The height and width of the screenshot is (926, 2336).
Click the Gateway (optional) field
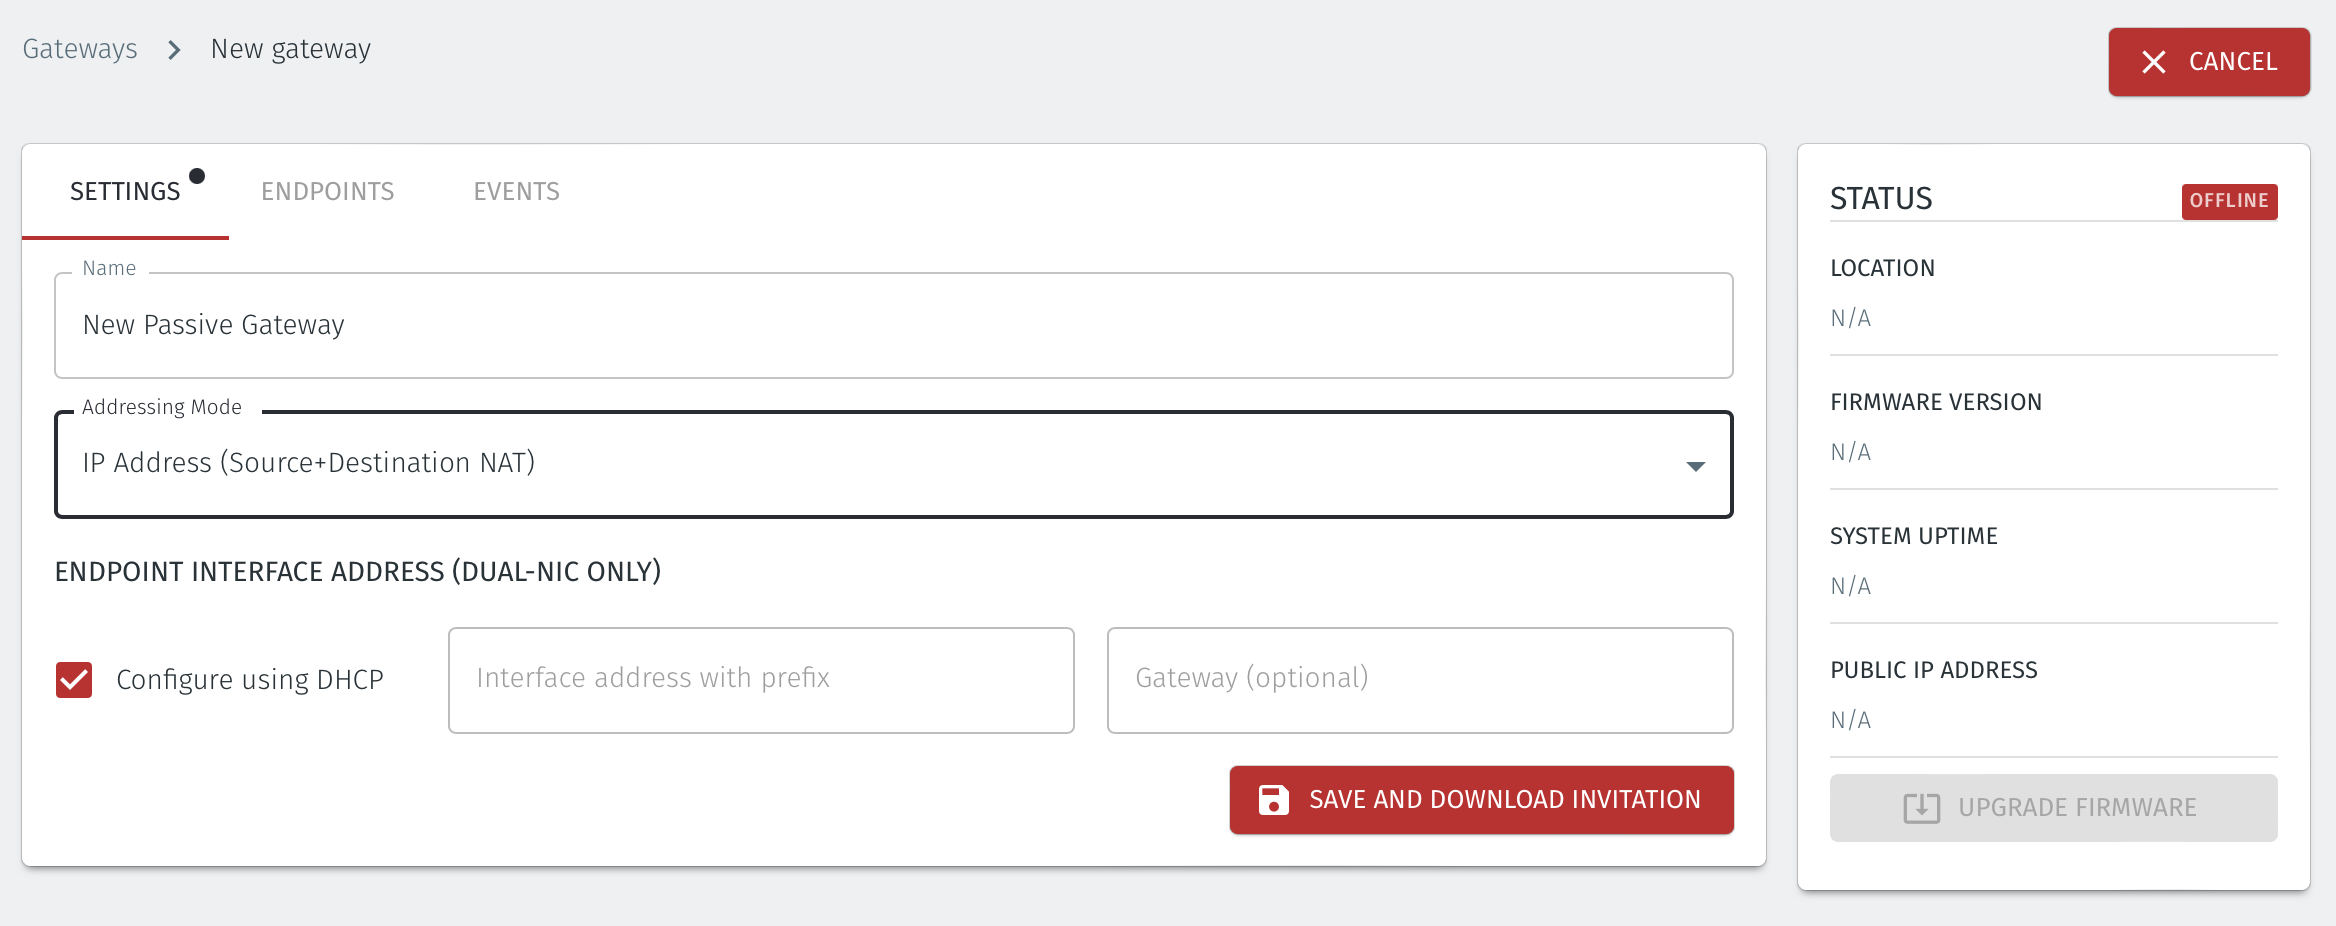coord(1420,680)
